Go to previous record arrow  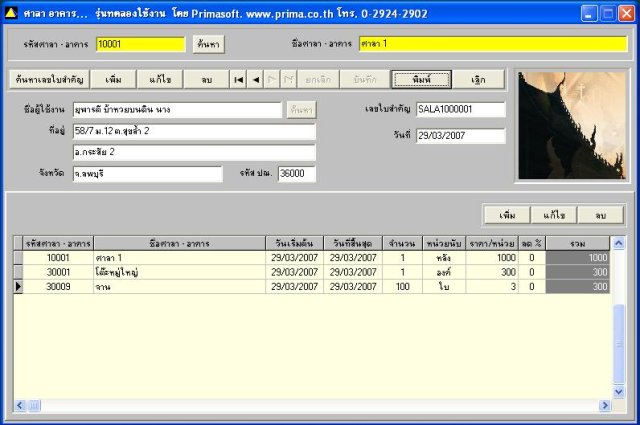pyautogui.click(x=256, y=80)
